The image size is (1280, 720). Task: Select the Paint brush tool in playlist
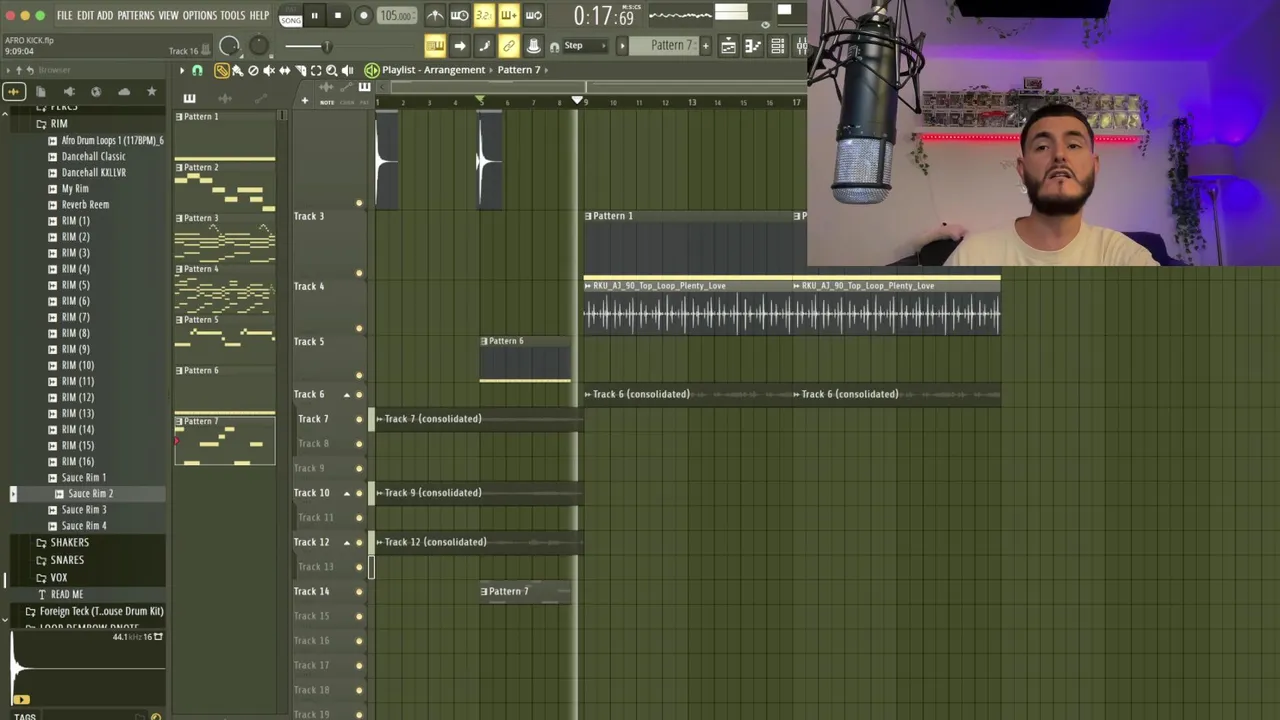pyautogui.click(x=237, y=70)
